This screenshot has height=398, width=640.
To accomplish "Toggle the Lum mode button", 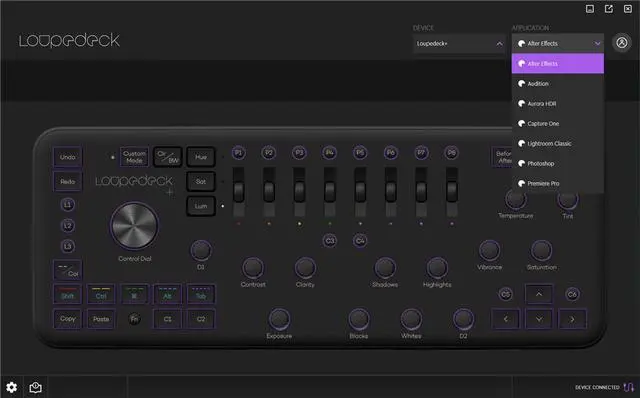I will pyautogui.click(x=201, y=206).
